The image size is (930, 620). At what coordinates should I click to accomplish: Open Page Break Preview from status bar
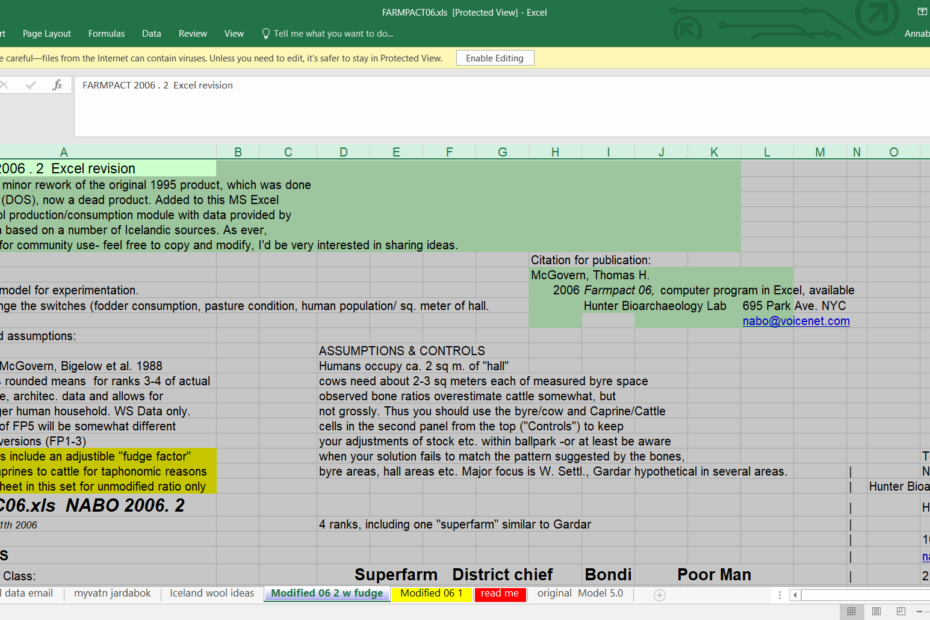point(901,611)
